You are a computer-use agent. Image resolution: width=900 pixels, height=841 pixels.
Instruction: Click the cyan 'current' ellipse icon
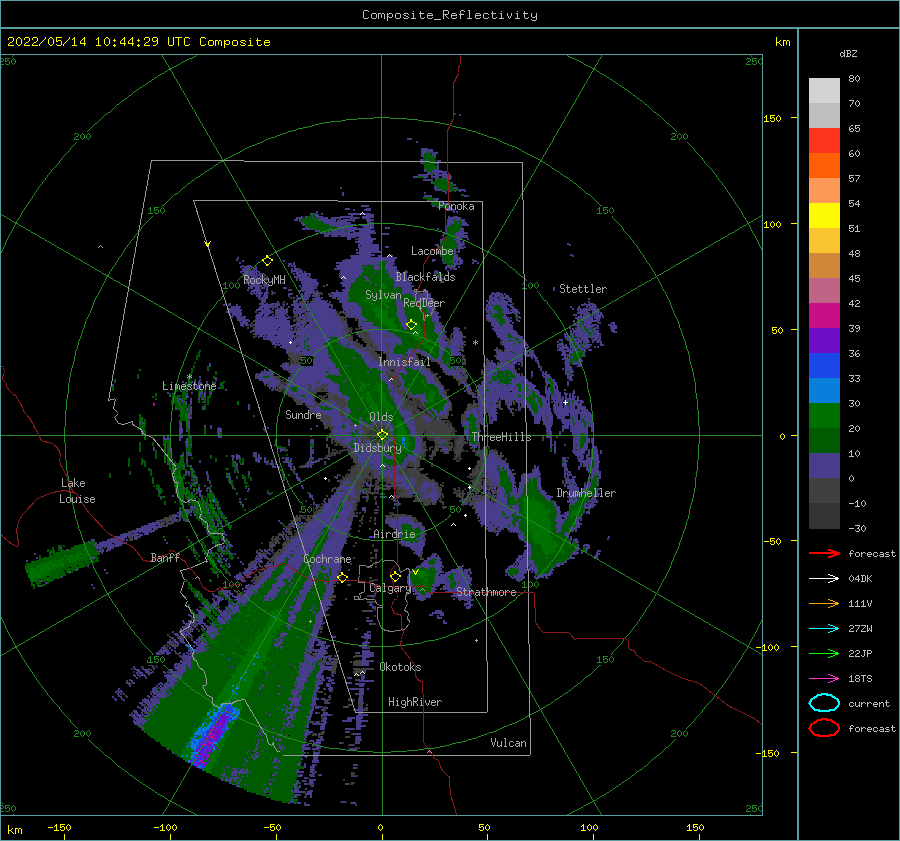coord(824,703)
